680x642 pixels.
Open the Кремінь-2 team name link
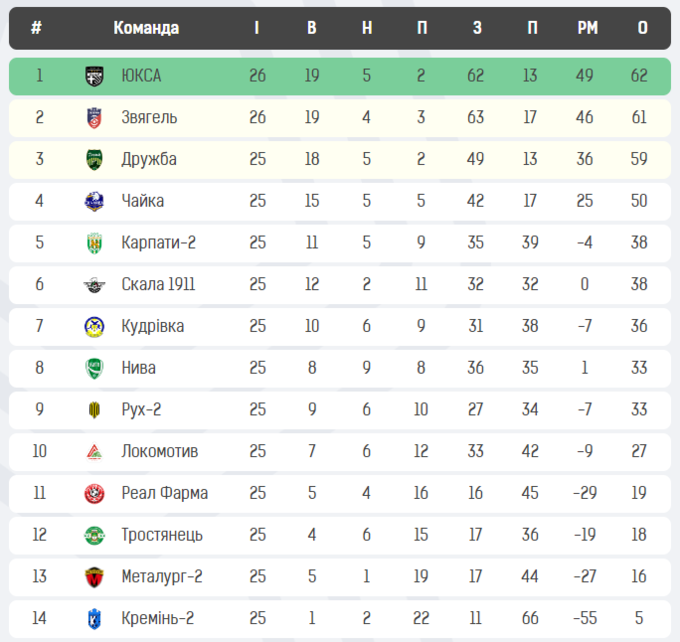pyautogui.click(x=157, y=618)
